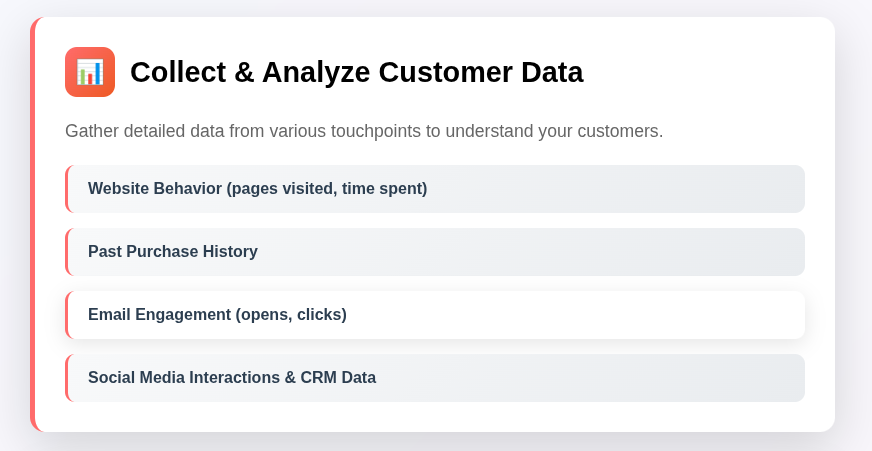Click red accent bar of Social Media item
Viewport: 872px width, 451px height.
coord(67,378)
